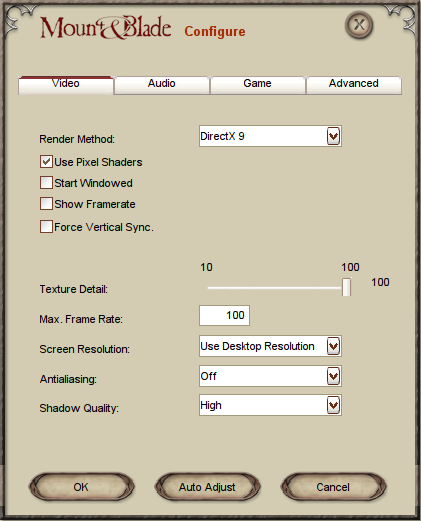Uncheck Use Pixel Shaders
The height and width of the screenshot is (521, 421).
[x=46, y=162]
